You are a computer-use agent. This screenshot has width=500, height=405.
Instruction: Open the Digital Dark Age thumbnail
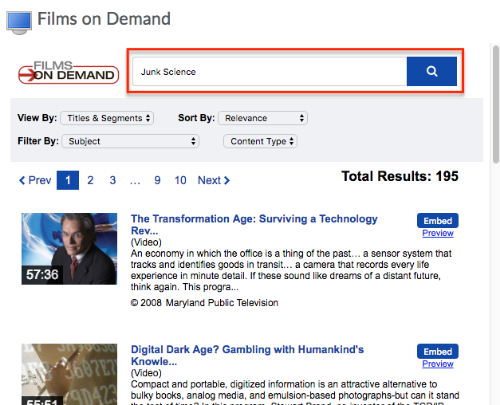coord(69,374)
